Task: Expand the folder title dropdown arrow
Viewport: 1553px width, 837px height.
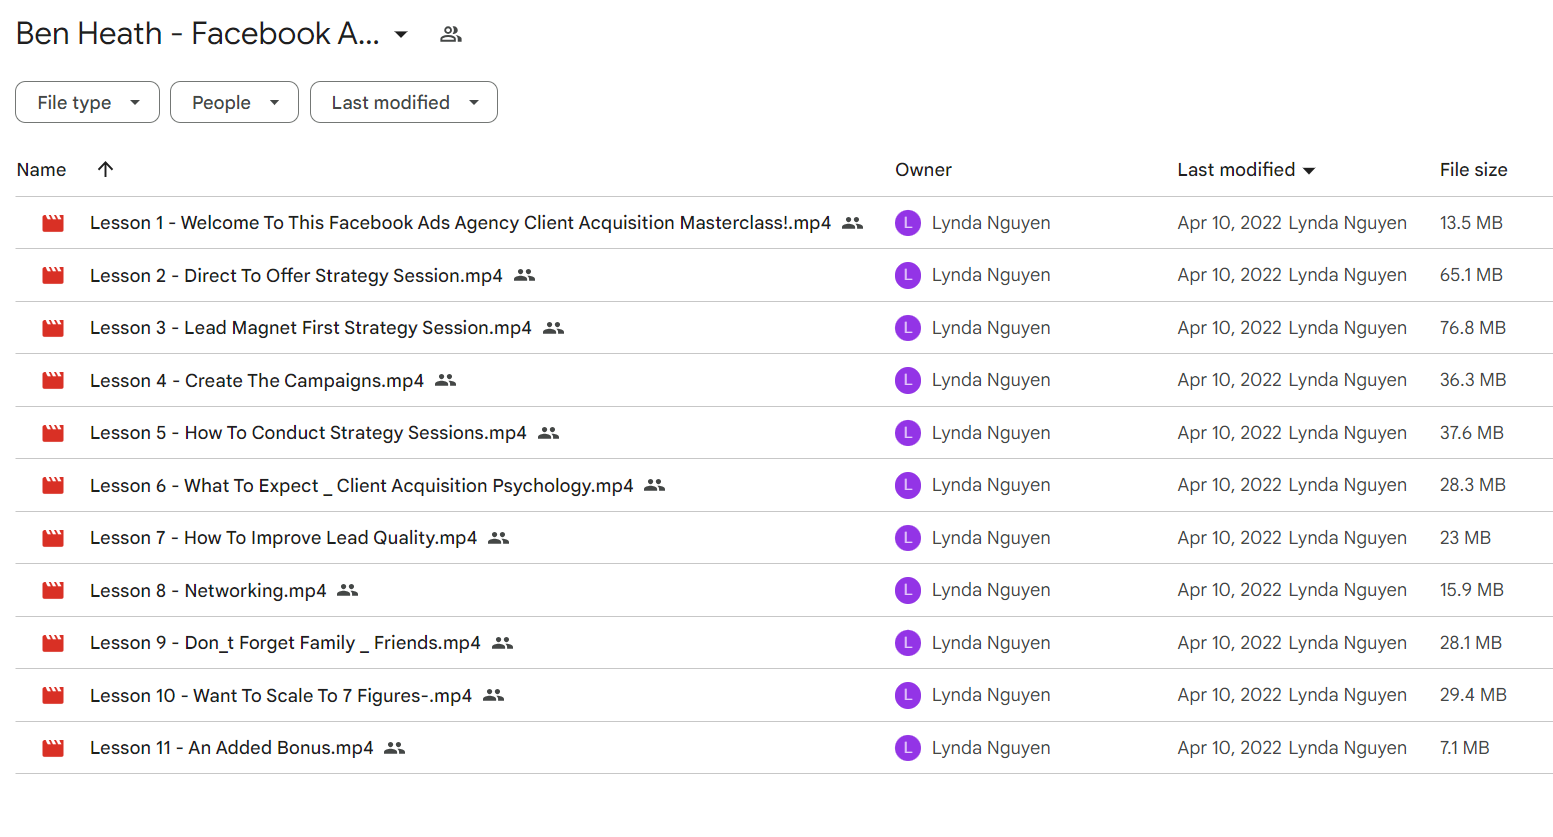Action: coord(401,34)
